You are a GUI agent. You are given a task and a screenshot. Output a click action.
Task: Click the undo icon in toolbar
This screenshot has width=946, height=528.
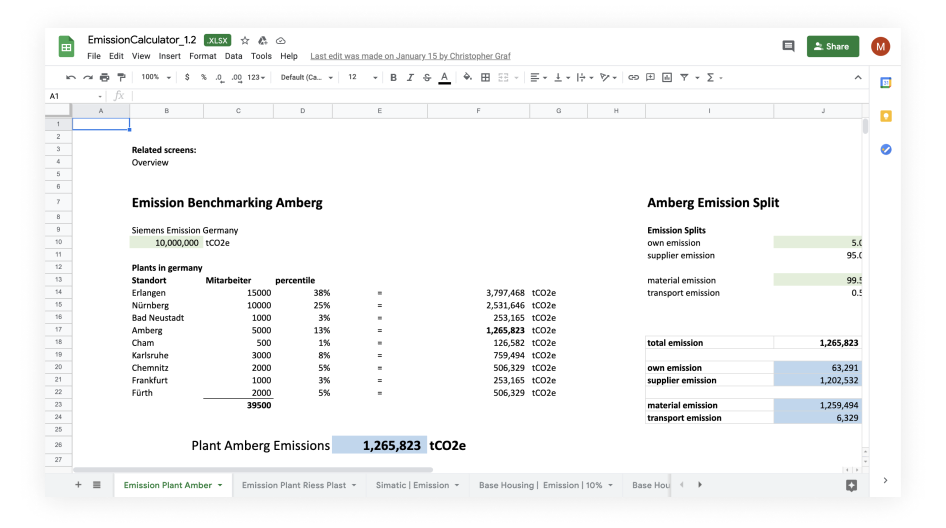[x=71, y=77]
